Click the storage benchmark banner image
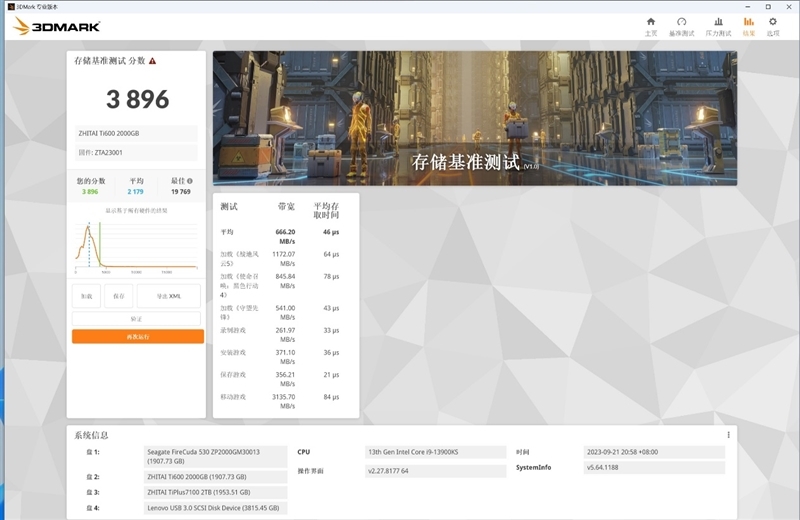Image resolution: width=800 pixels, height=520 pixels. 475,118
